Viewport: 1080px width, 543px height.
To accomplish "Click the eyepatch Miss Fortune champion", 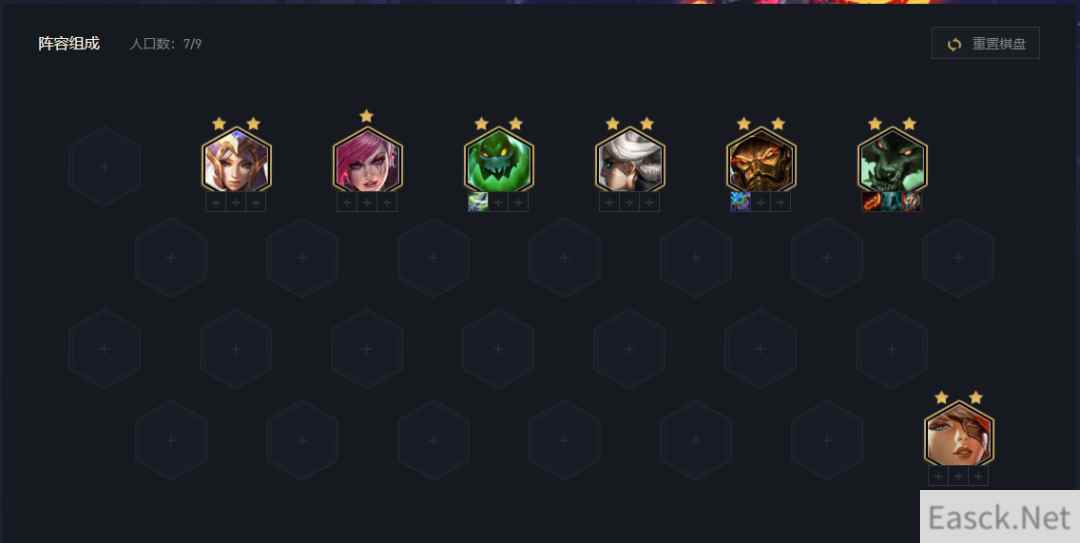I will (x=959, y=434).
